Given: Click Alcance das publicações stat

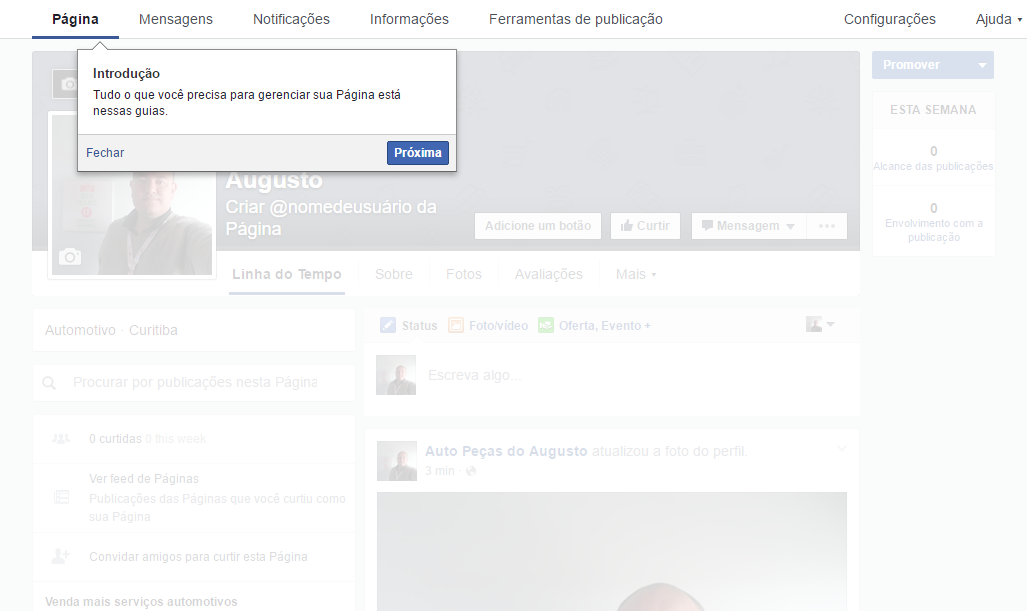Looking at the screenshot, I should click(x=933, y=158).
